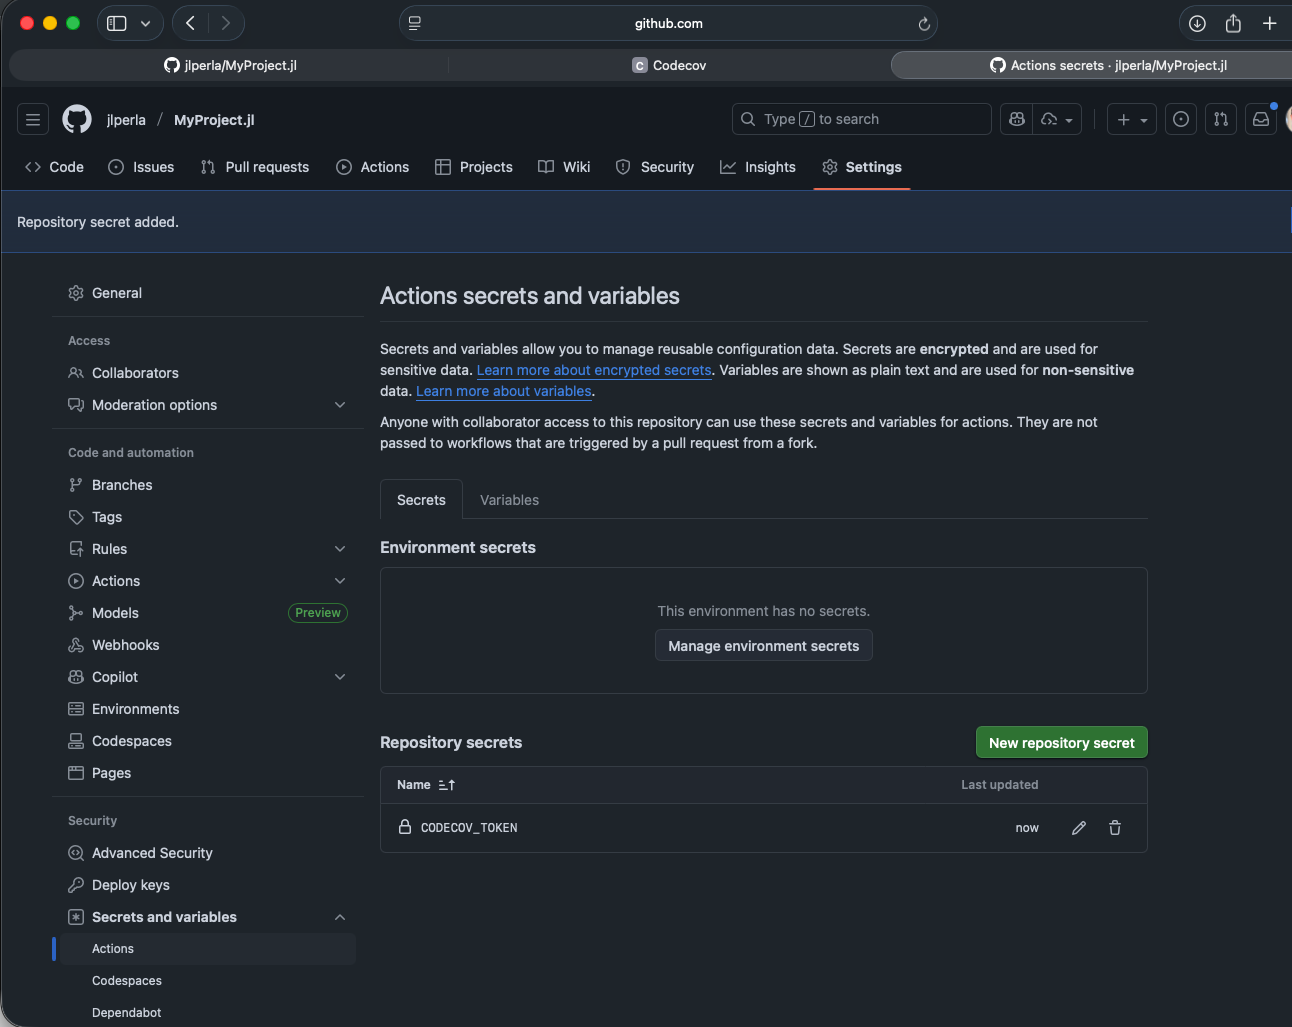The width and height of the screenshot is (1292, 1027).
Task: Open the pull requests icon in header
Action: click(x=1220, y=120)
